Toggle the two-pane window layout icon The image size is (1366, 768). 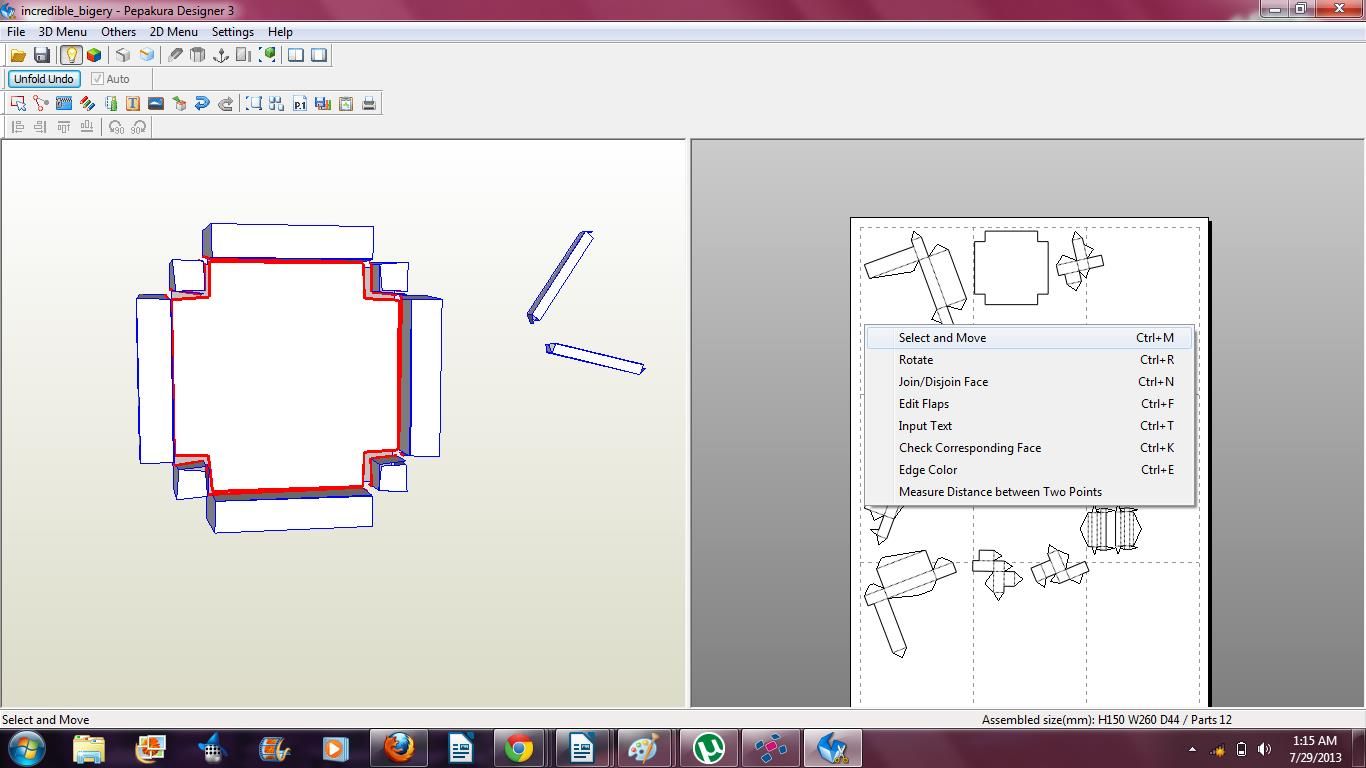[x=296, y=55]
